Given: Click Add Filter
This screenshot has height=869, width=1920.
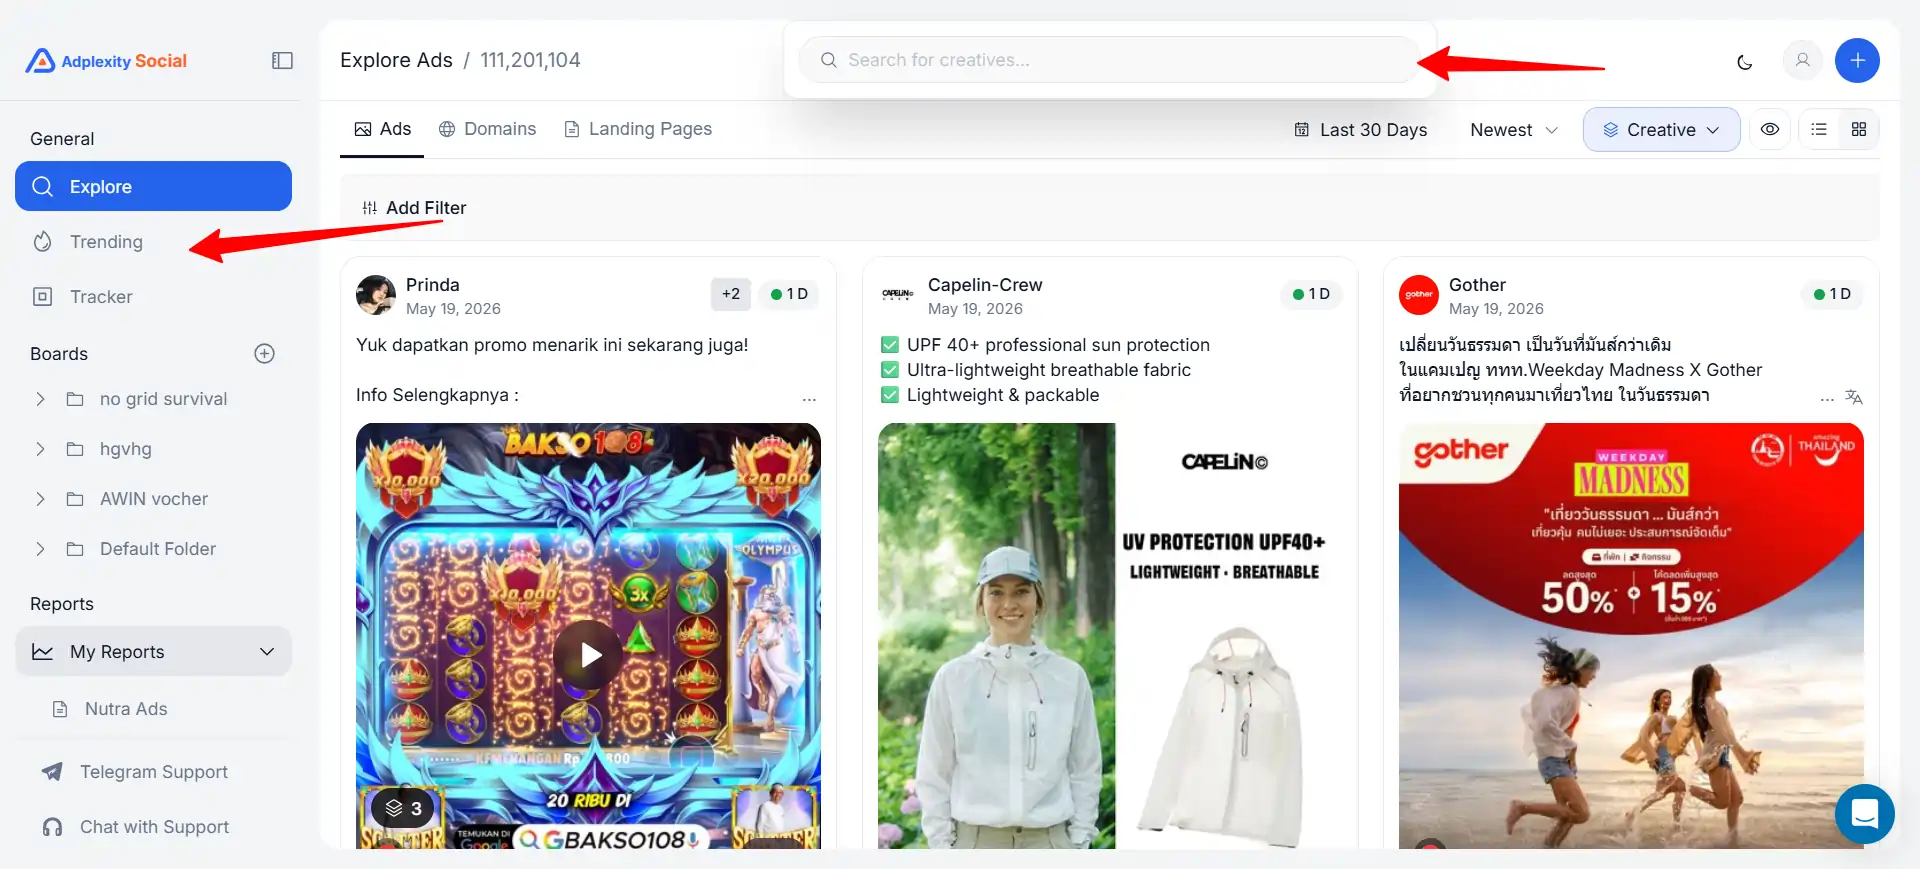Looking at the screenshot, I should [x=414, y=208].
